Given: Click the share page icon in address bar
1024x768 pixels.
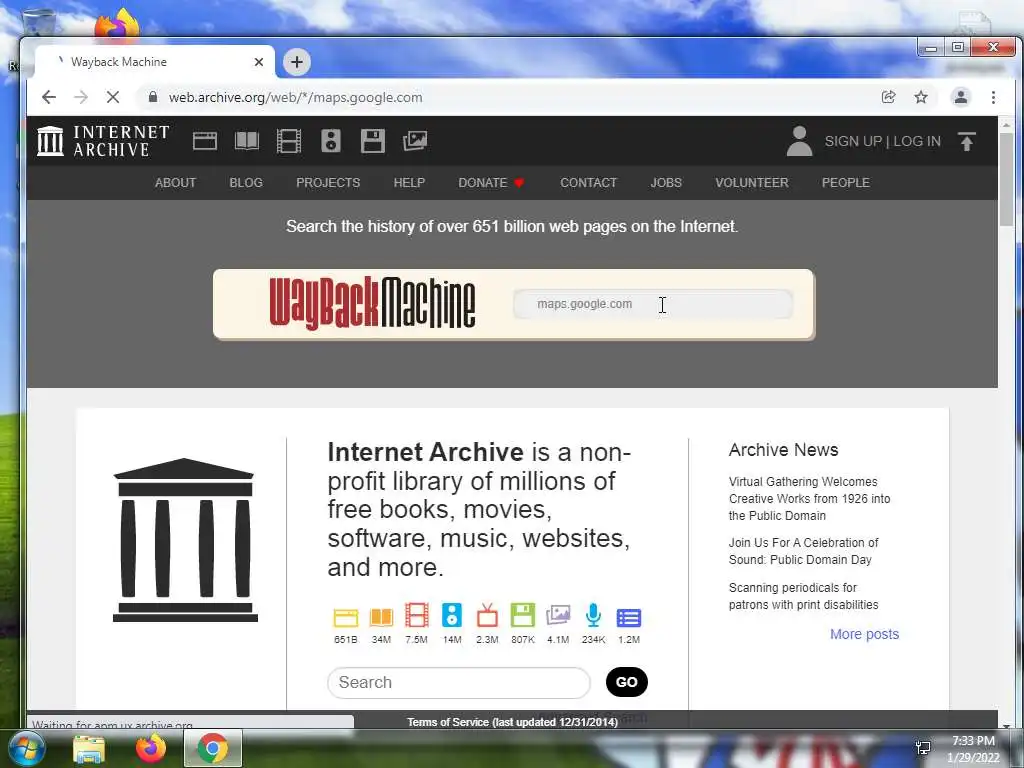Looking at the screenshot, I should coord(888,97).
